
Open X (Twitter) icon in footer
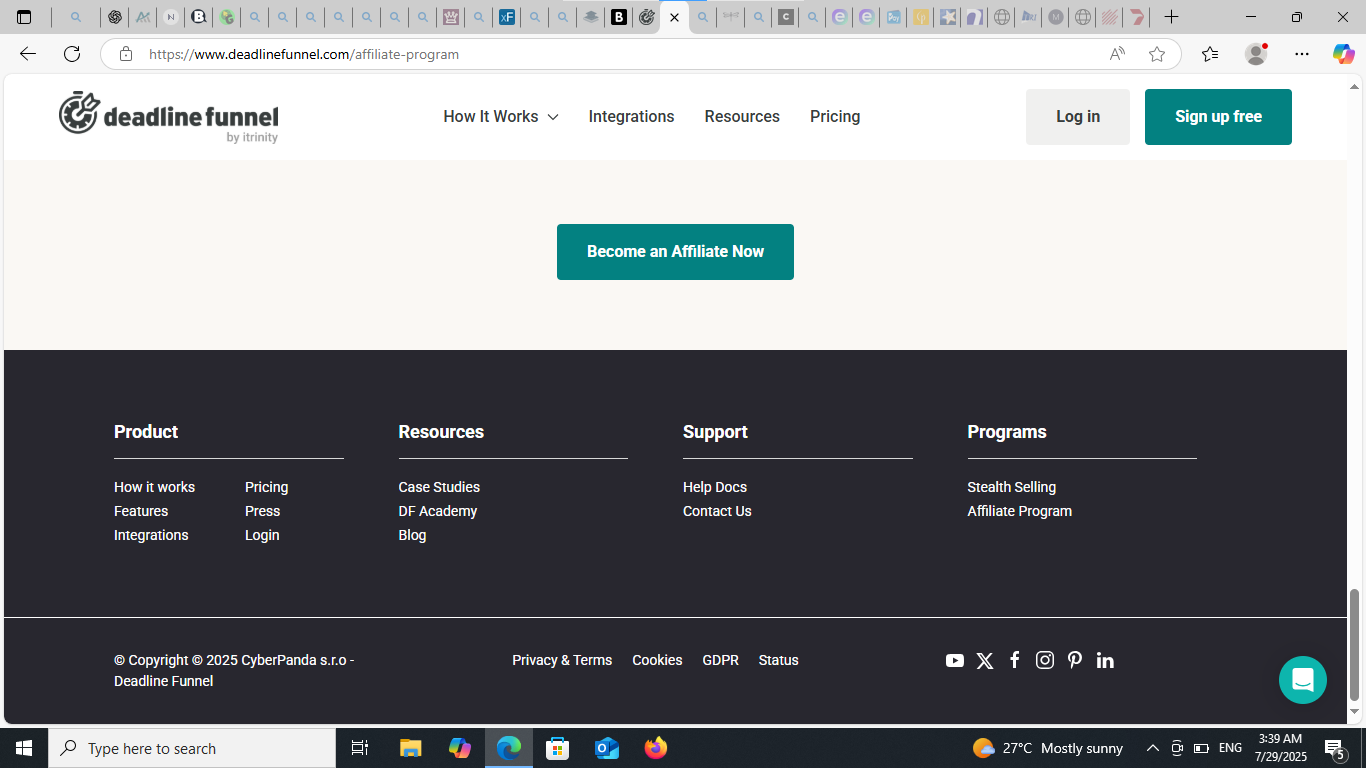click(985, 661)
